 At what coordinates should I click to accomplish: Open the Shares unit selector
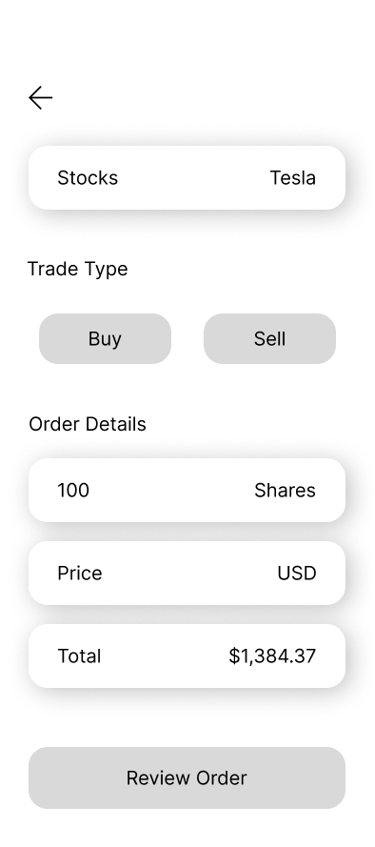[285, 490]
